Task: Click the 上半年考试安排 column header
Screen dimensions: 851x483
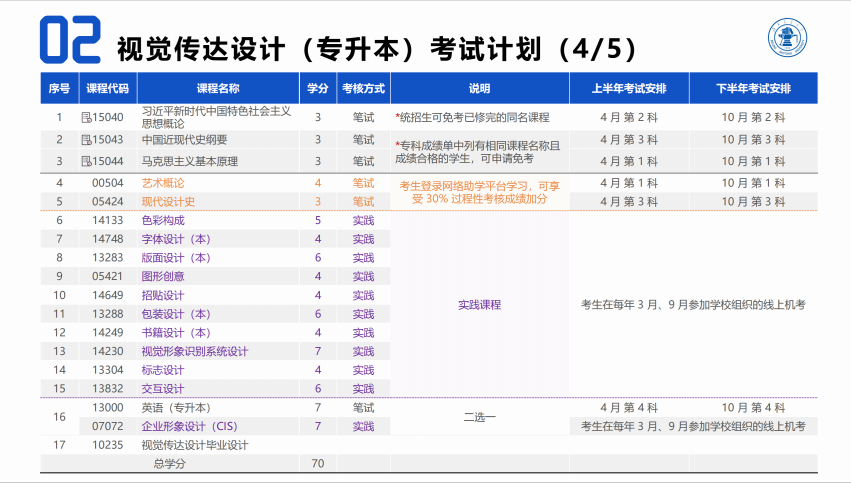Action: [x=628, y=89]
